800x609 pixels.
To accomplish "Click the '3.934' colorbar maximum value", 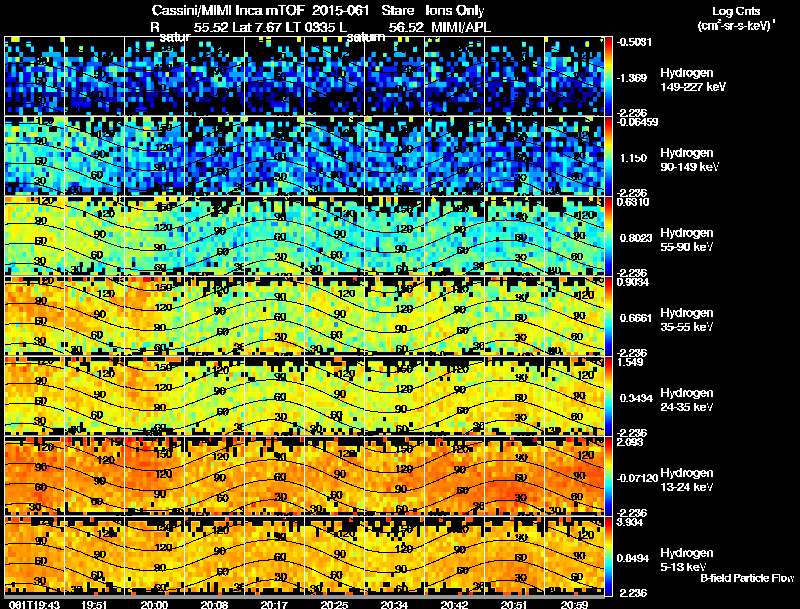I will pyautogui.click(x=630, y=522).
